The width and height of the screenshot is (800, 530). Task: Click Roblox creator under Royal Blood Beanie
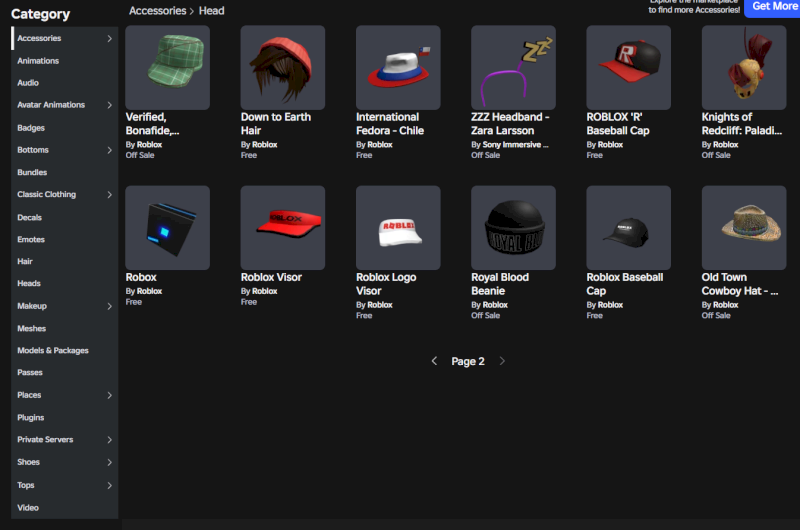coord(495,305)
